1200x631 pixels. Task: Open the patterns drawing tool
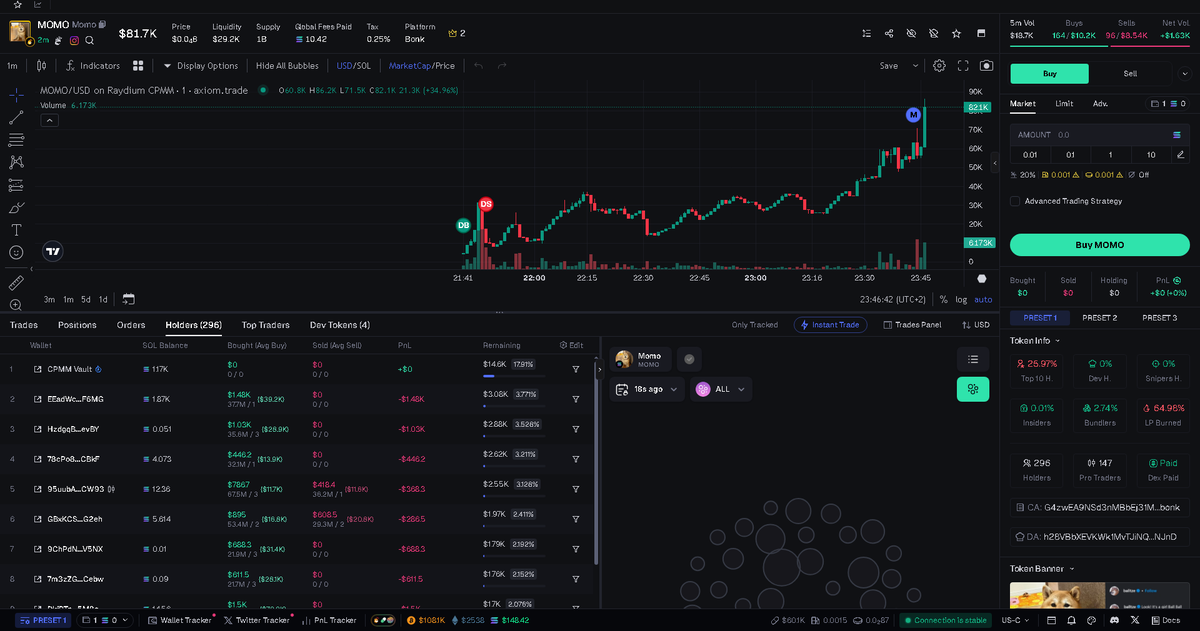(x=16, y=162)
